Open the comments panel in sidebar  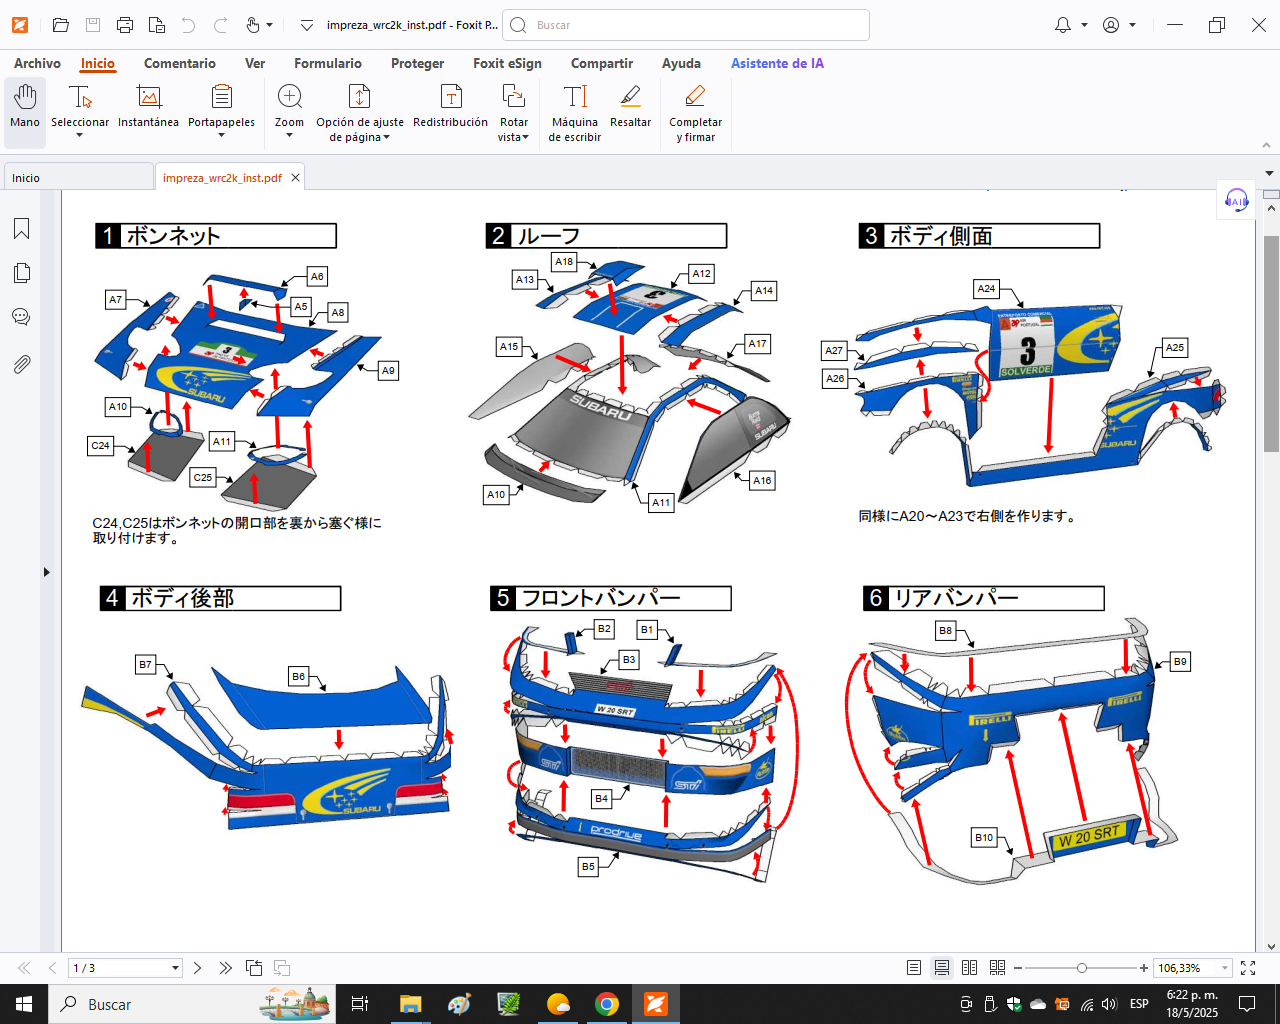point(21,318)
